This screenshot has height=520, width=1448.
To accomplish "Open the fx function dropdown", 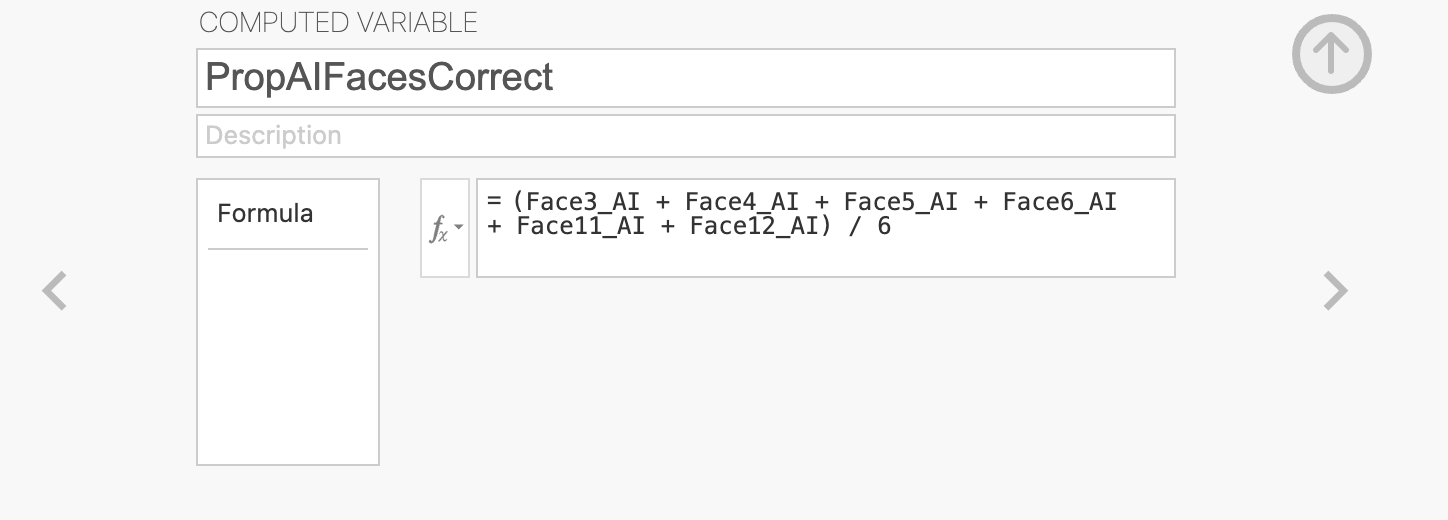I will tap(445, 228).
